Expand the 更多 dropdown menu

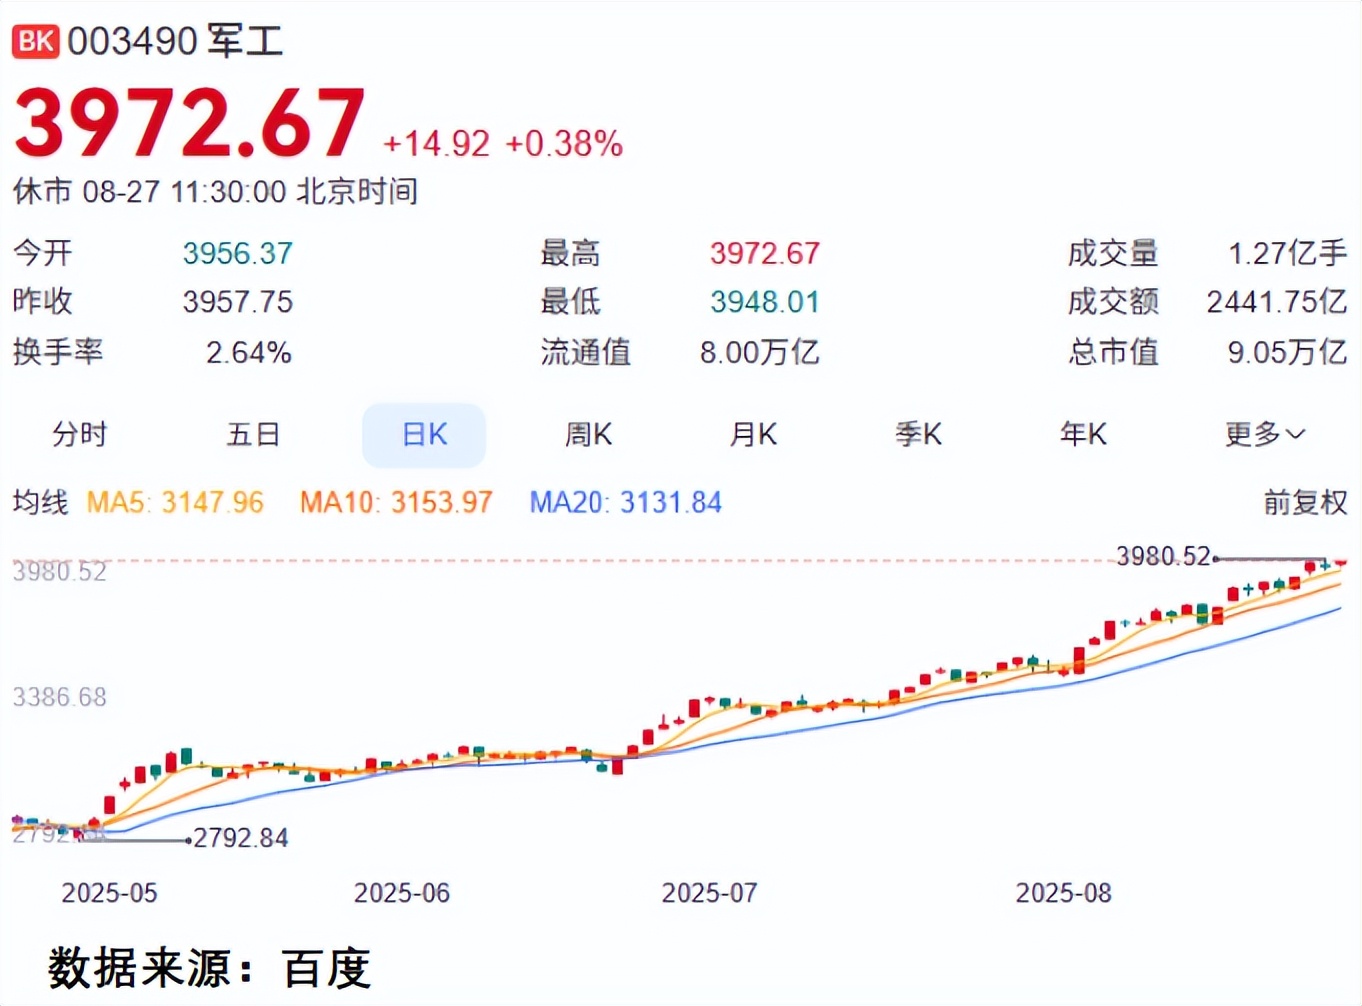click(x=1265, y=435)
